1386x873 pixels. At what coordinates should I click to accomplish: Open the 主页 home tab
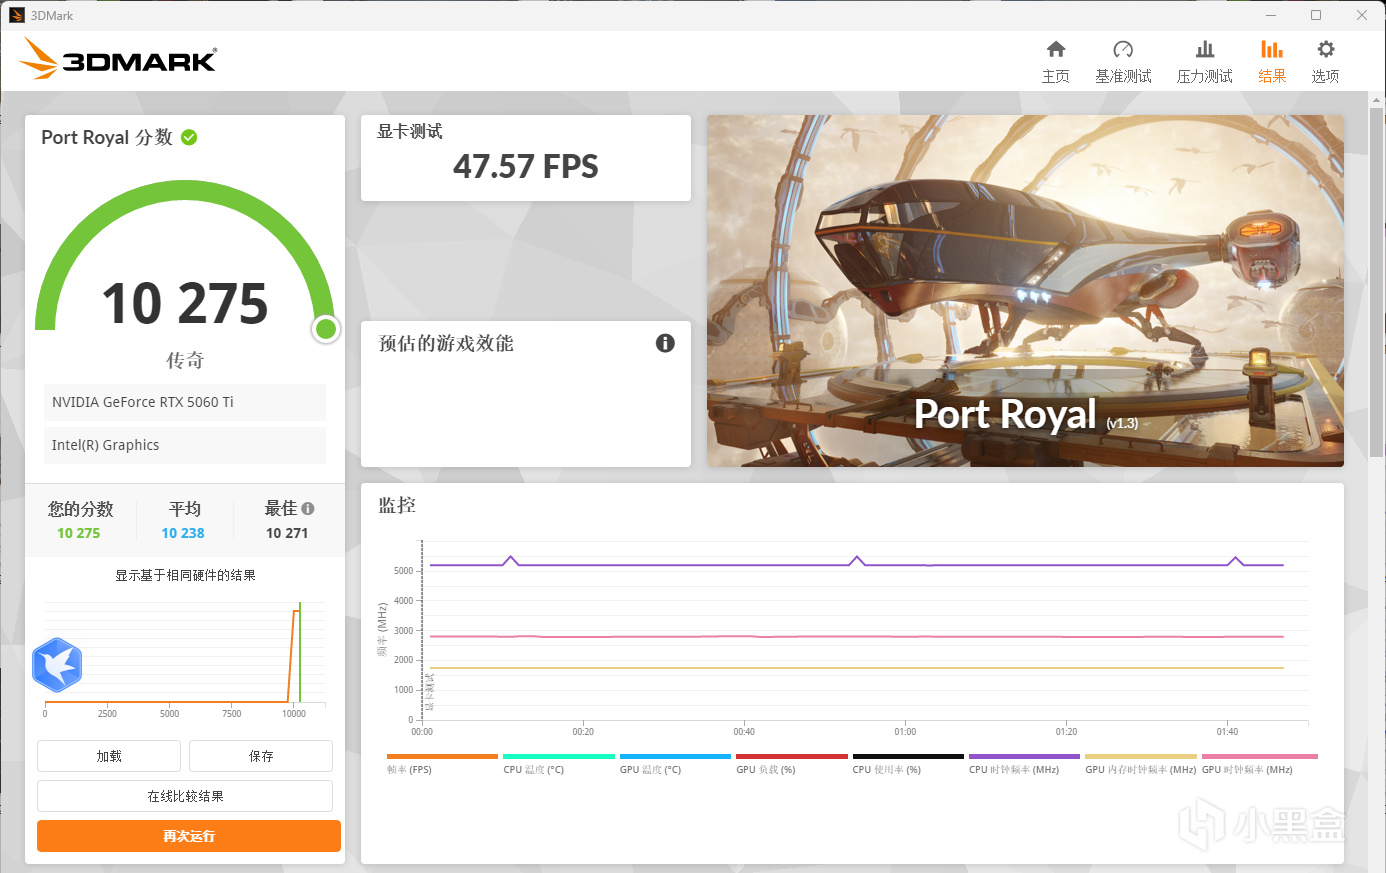click(1055, 62)
